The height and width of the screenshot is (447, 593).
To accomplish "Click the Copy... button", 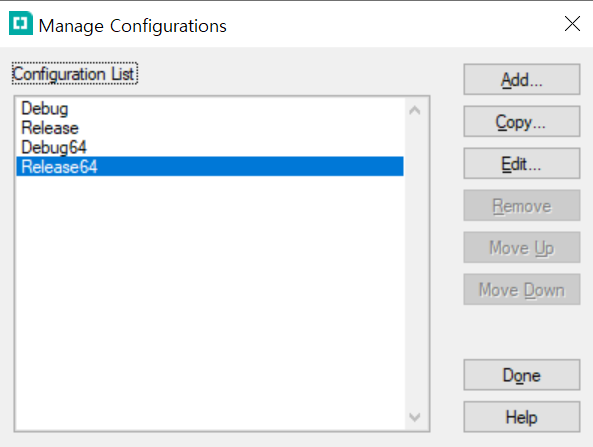I will pyautogui.click(x=522, y=121).
